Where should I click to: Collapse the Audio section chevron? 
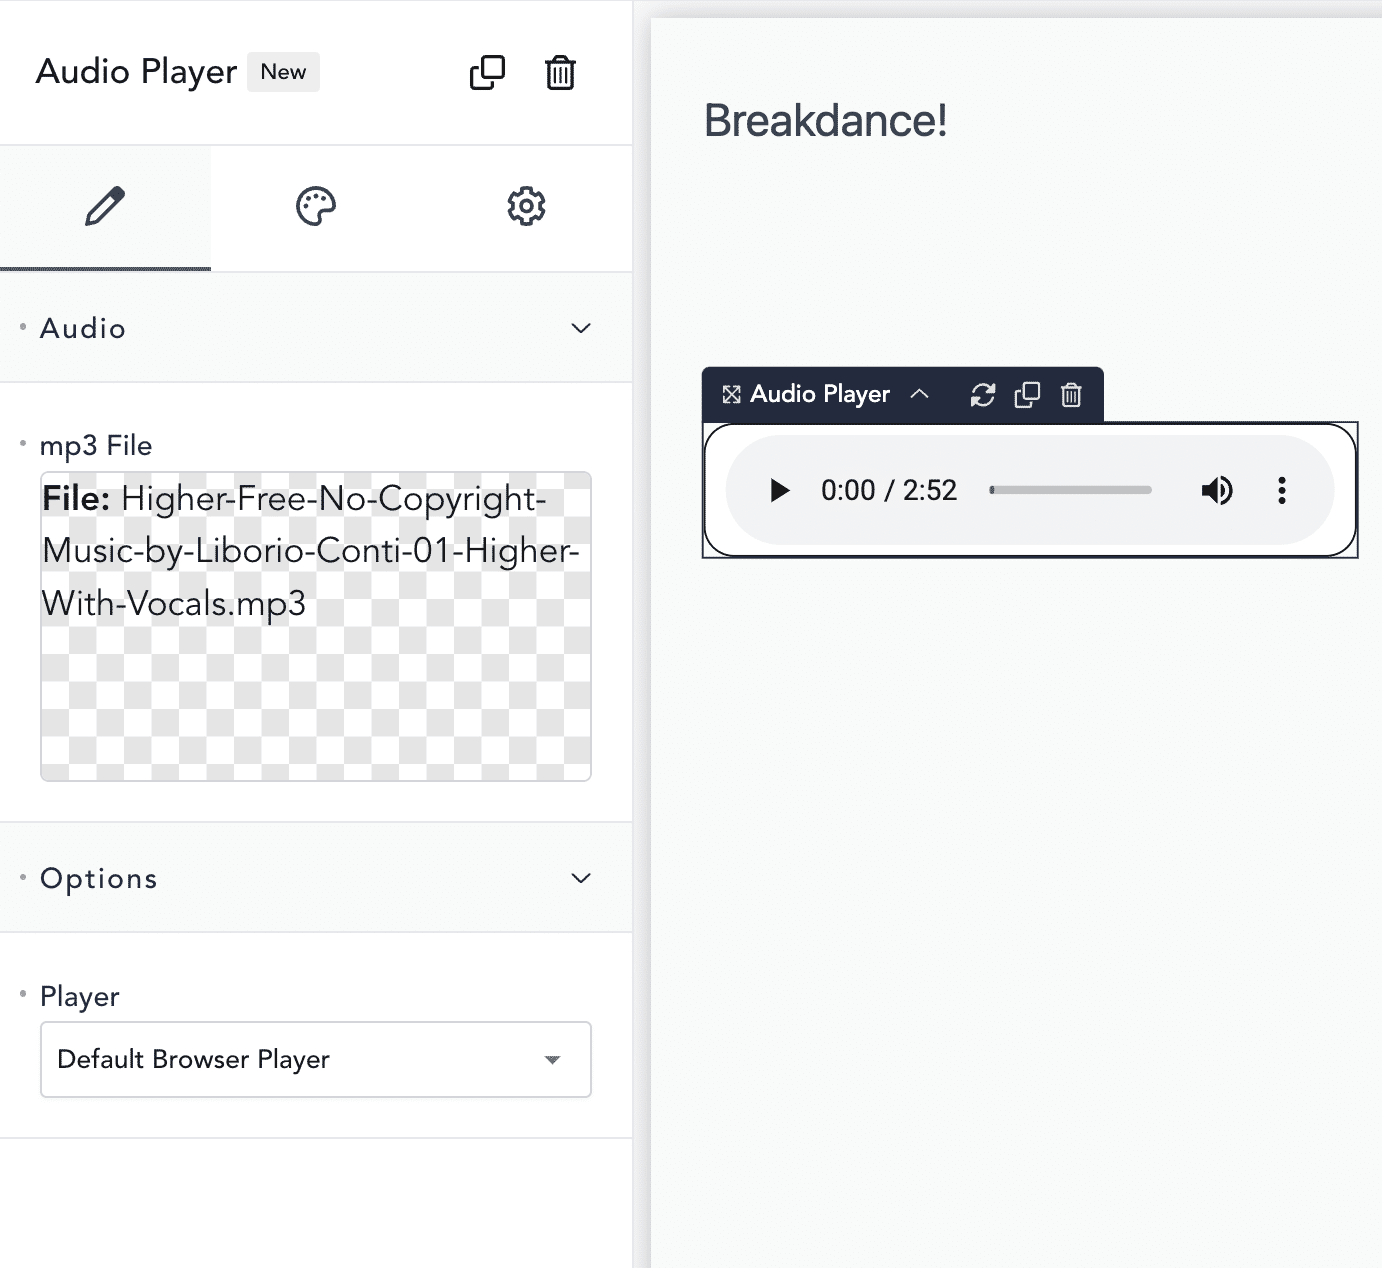[581, 328]
